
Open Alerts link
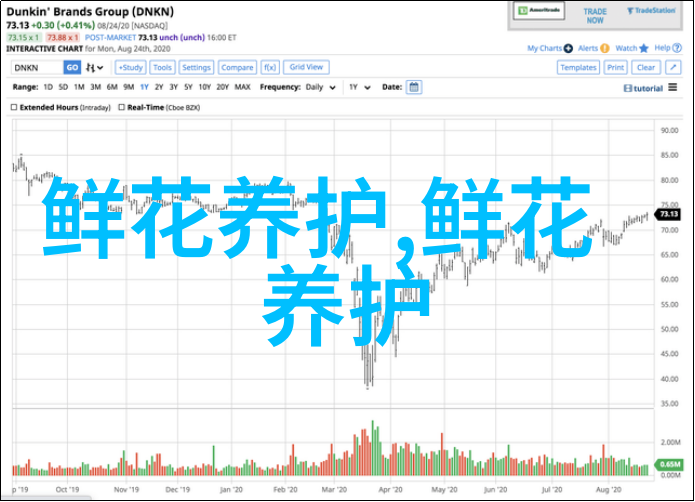[588, 48]
